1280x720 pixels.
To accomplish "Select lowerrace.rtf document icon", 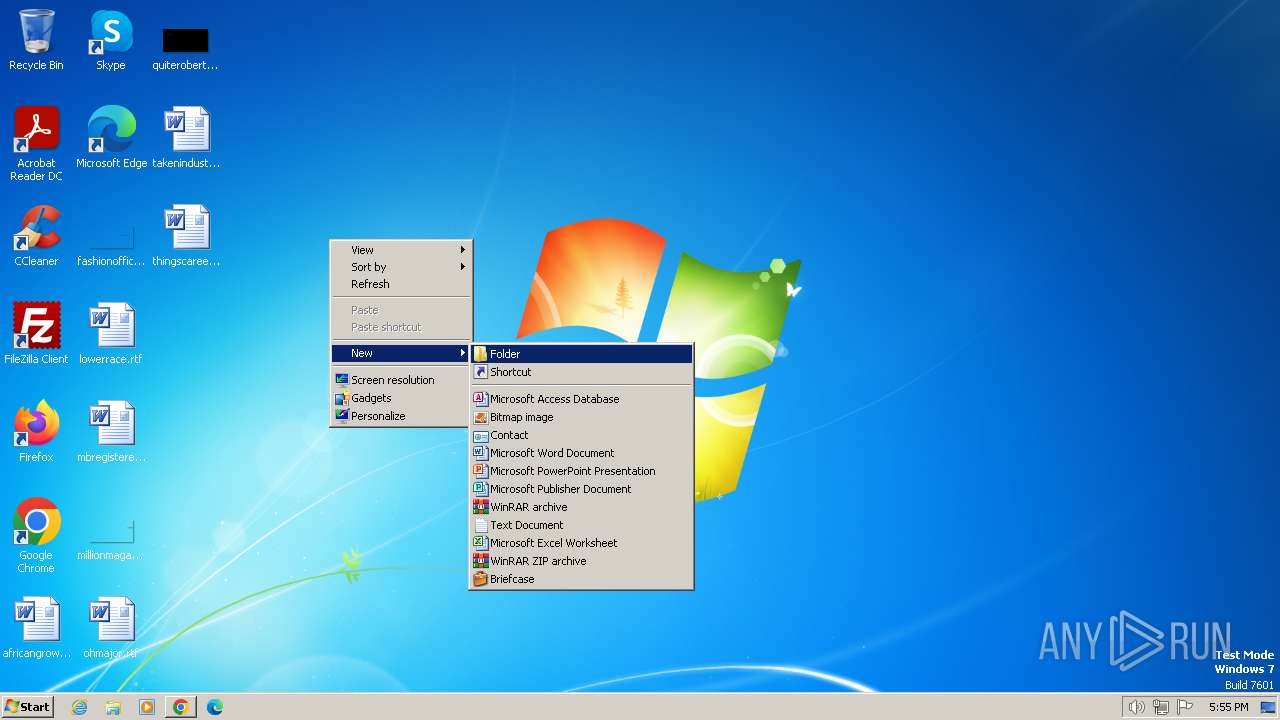I will pyautogui.click(x=111, y=334).
